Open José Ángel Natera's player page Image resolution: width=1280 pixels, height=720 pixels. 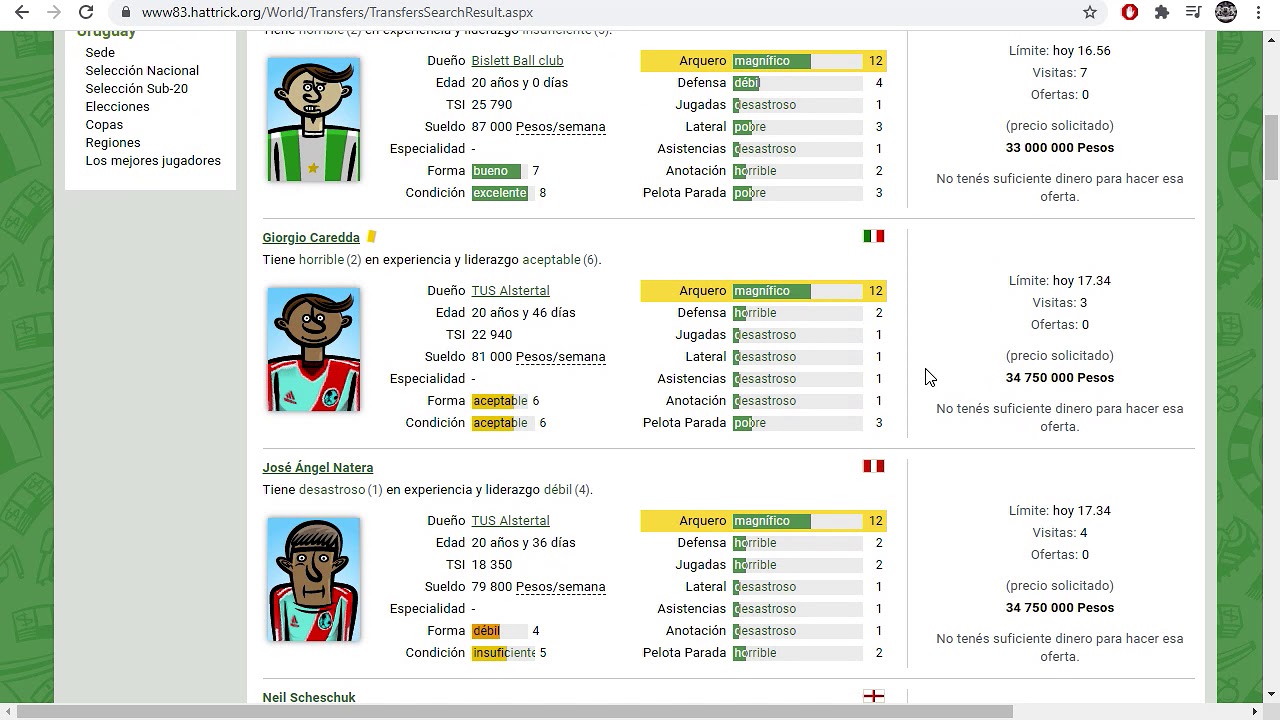point(318,467)
